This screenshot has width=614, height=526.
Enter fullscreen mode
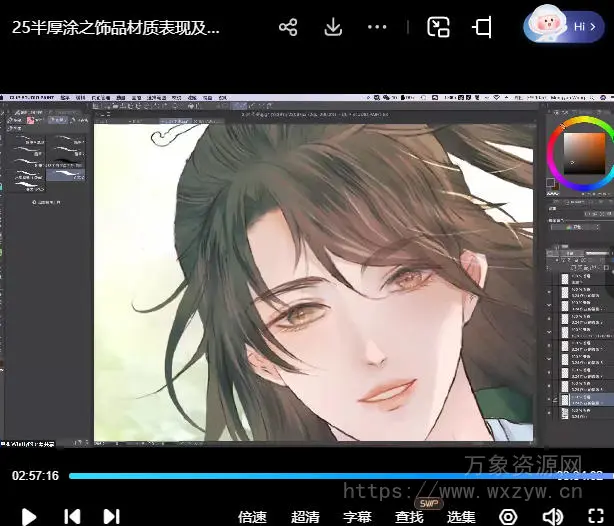pos(595,517)
